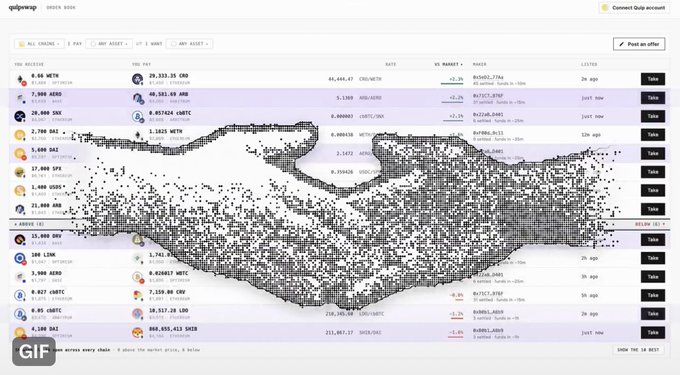The height and width of the screenshot is (375, 680).
Task: Open the ORDER BOOK nav item
Action: click(61, 7)
